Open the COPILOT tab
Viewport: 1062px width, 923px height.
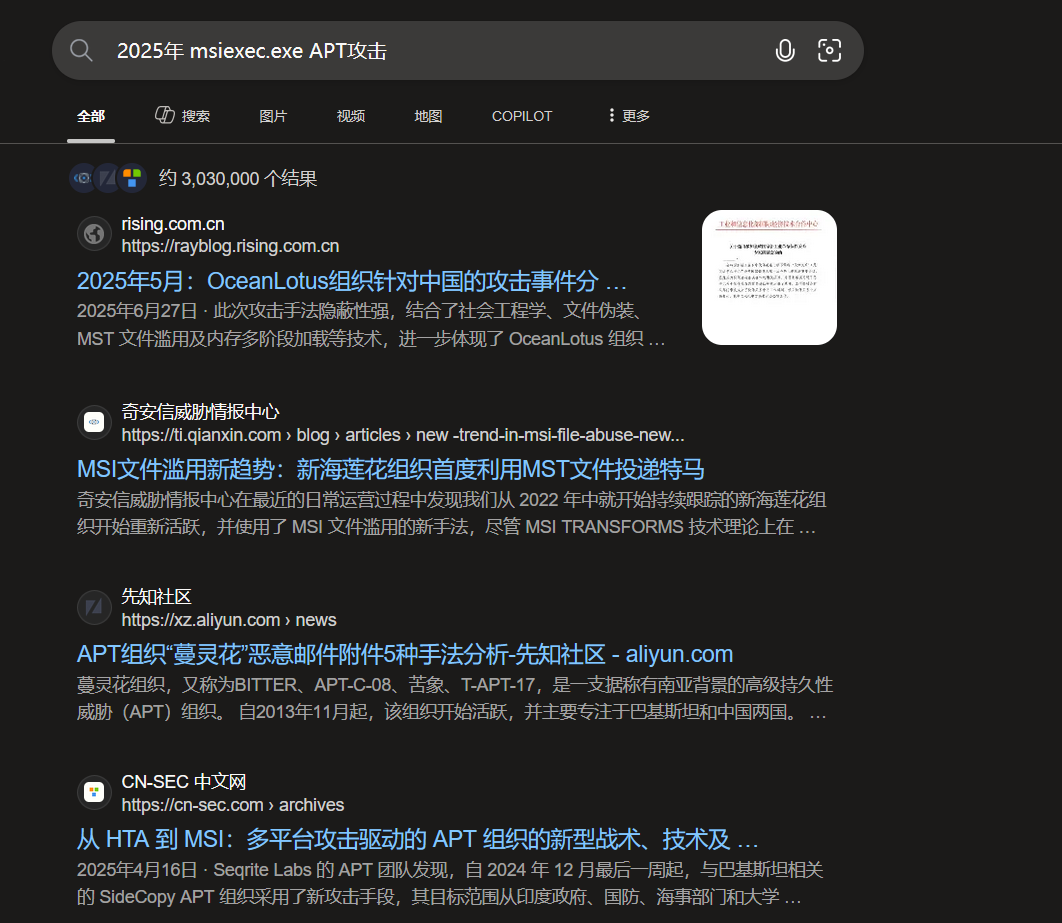pos(521,116)
